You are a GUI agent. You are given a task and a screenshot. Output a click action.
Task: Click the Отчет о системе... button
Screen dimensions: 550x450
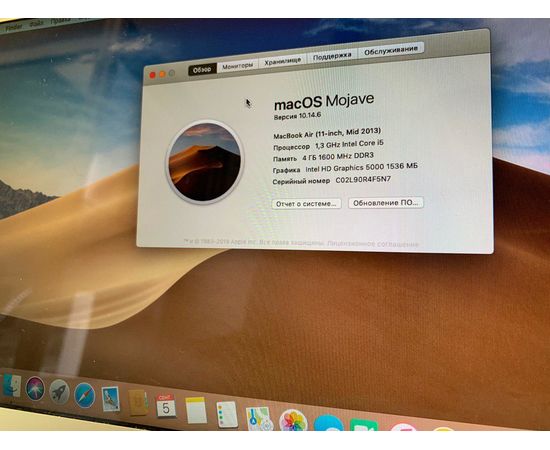306,204
